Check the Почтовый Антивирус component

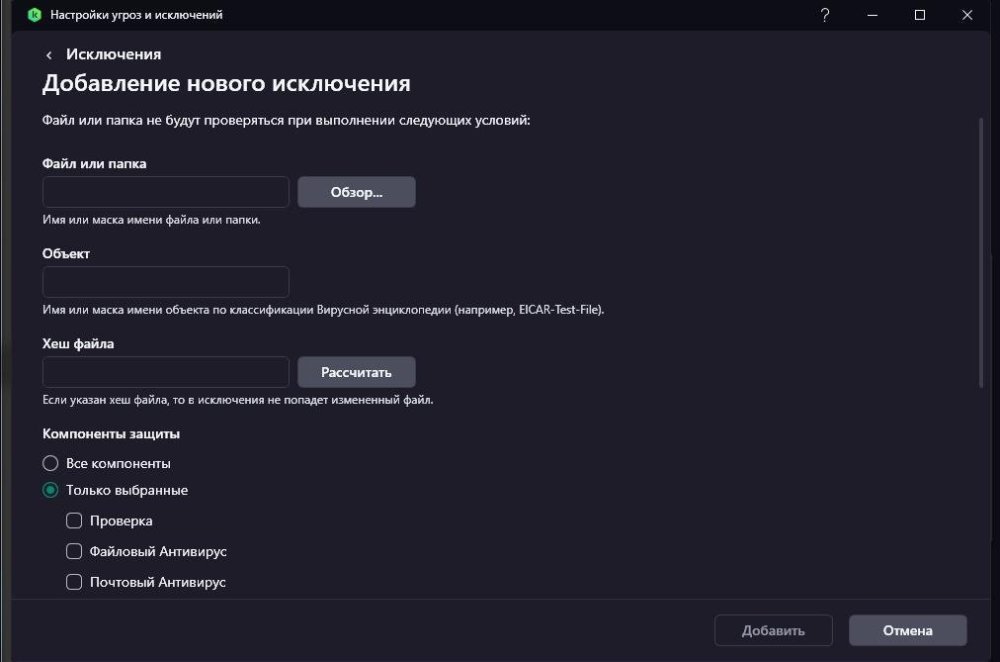(x=74, y=582)
